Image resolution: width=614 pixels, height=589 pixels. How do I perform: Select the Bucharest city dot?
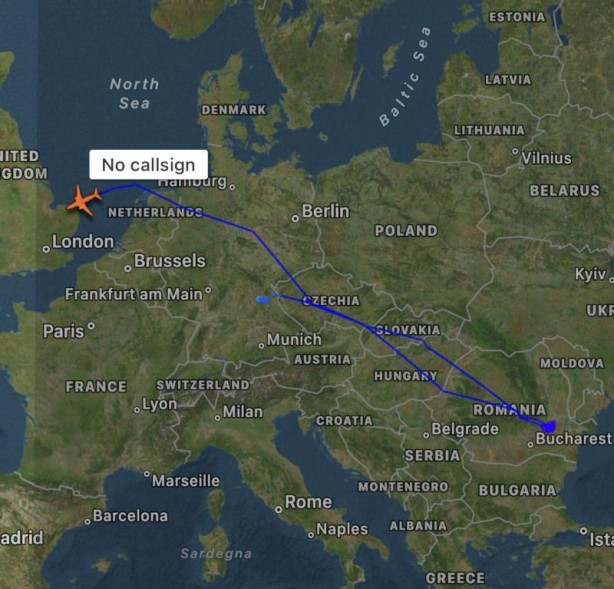pyautogui.click(x=530, y=445)
